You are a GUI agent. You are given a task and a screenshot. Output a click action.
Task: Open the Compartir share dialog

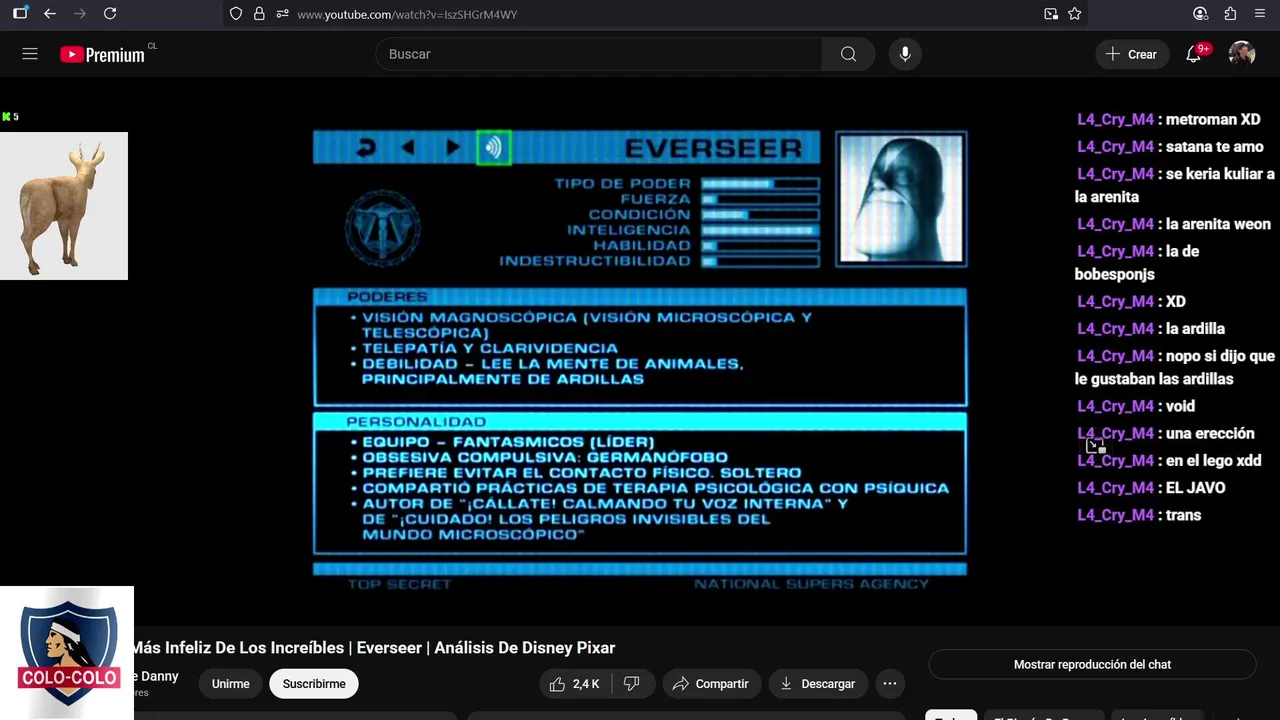(x=711, y=684)
